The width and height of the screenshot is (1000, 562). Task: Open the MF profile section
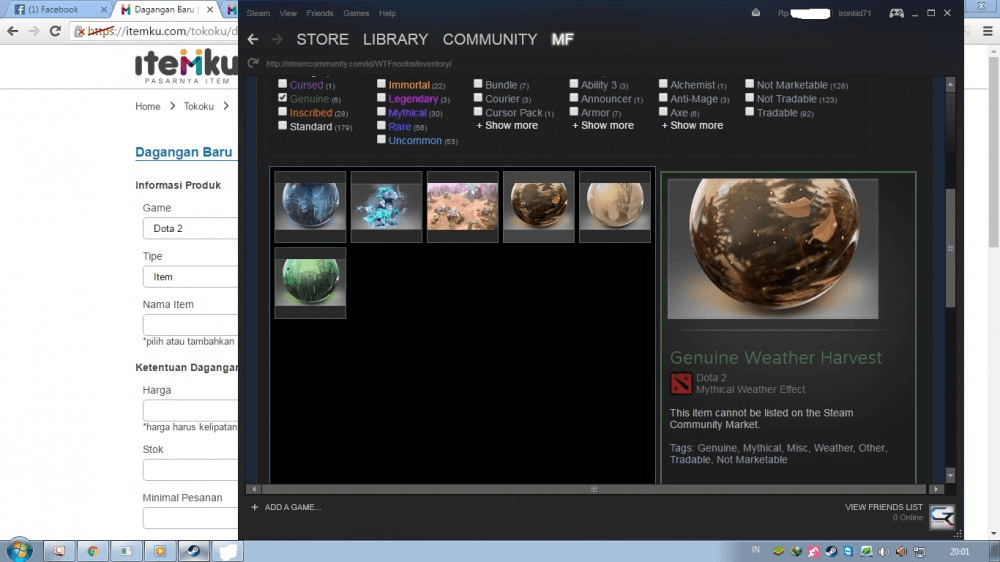pyautogui.click(x=562, y=40)
